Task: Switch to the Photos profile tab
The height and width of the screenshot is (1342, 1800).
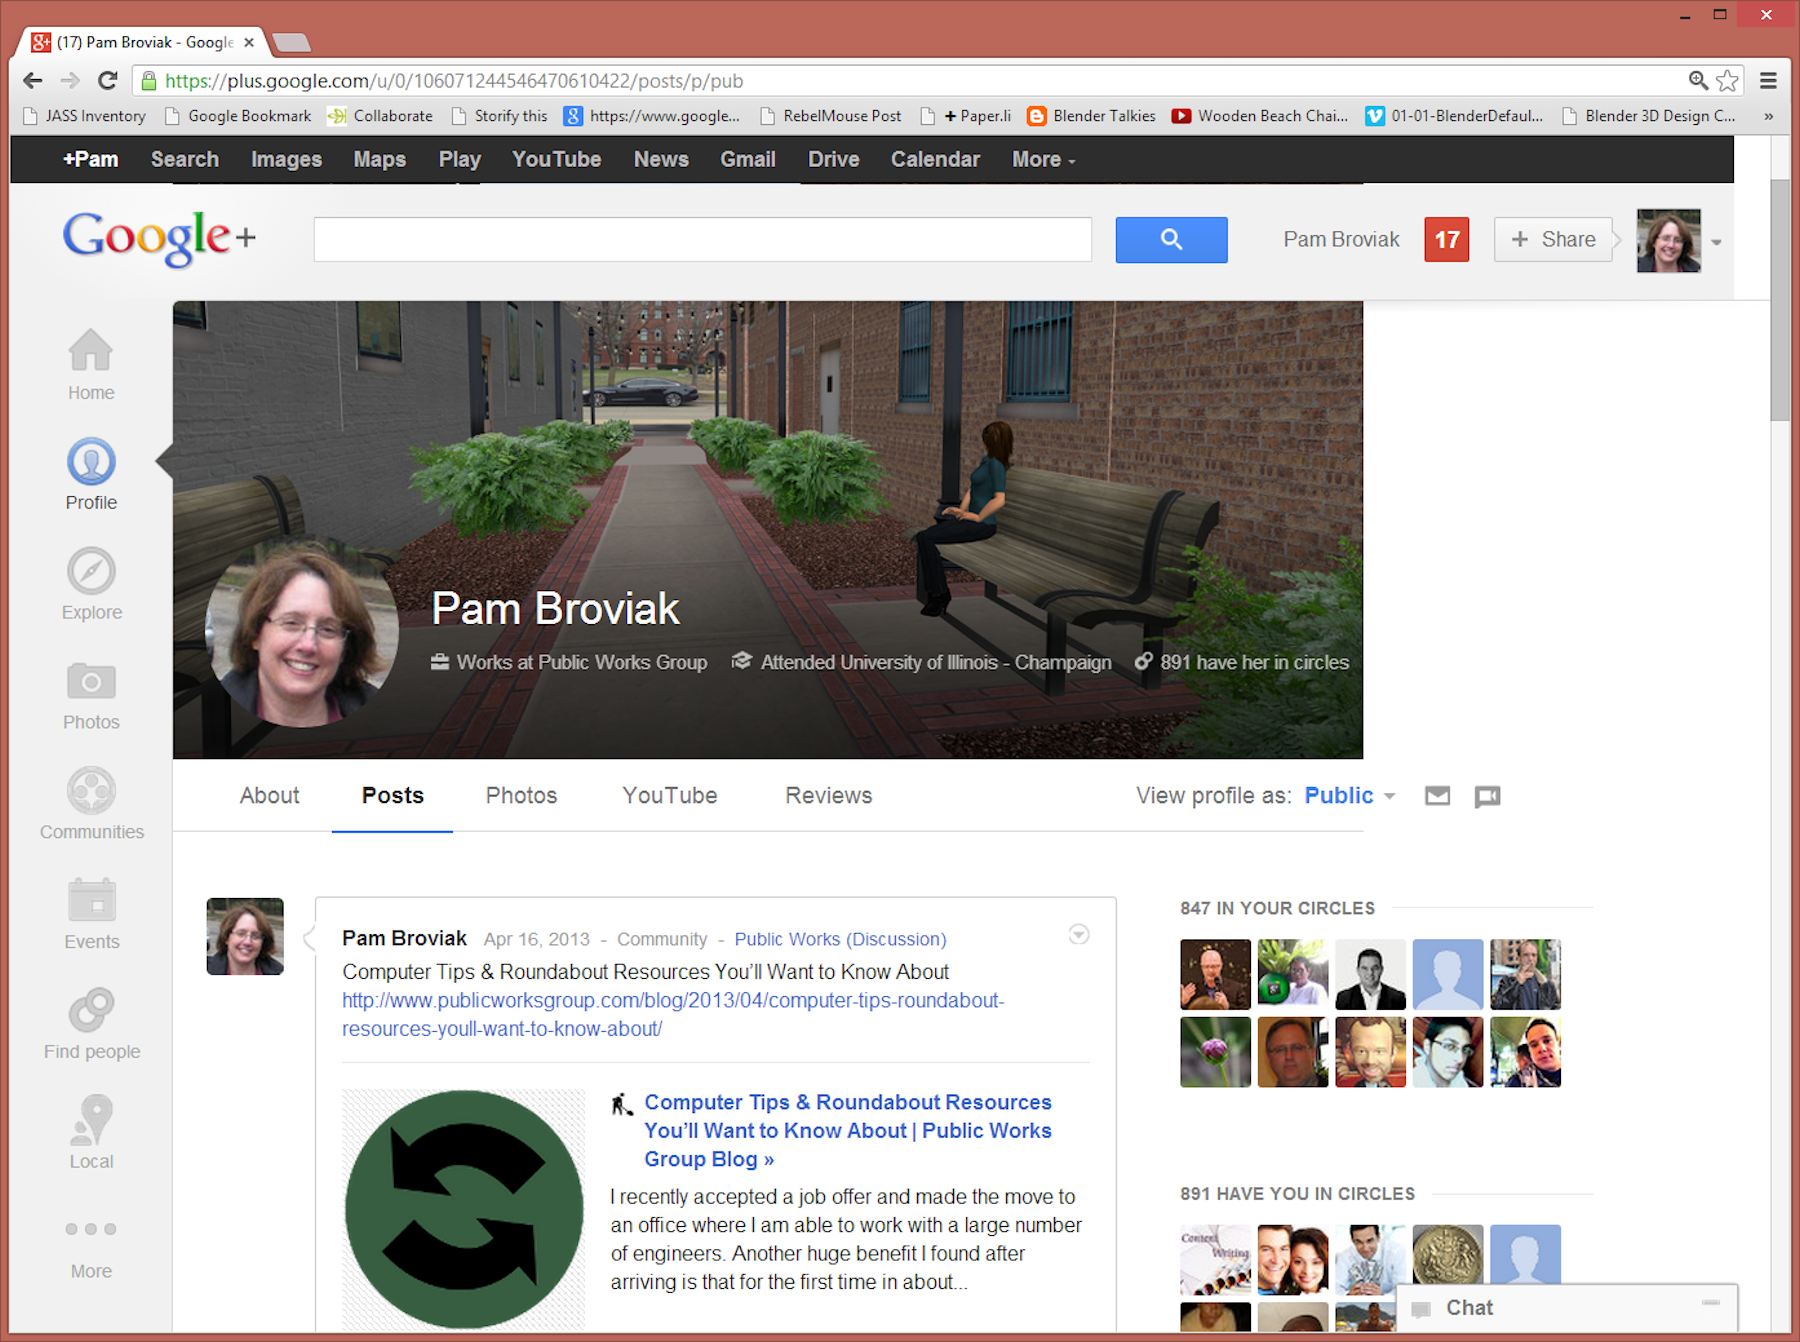Action: point(521,796)
